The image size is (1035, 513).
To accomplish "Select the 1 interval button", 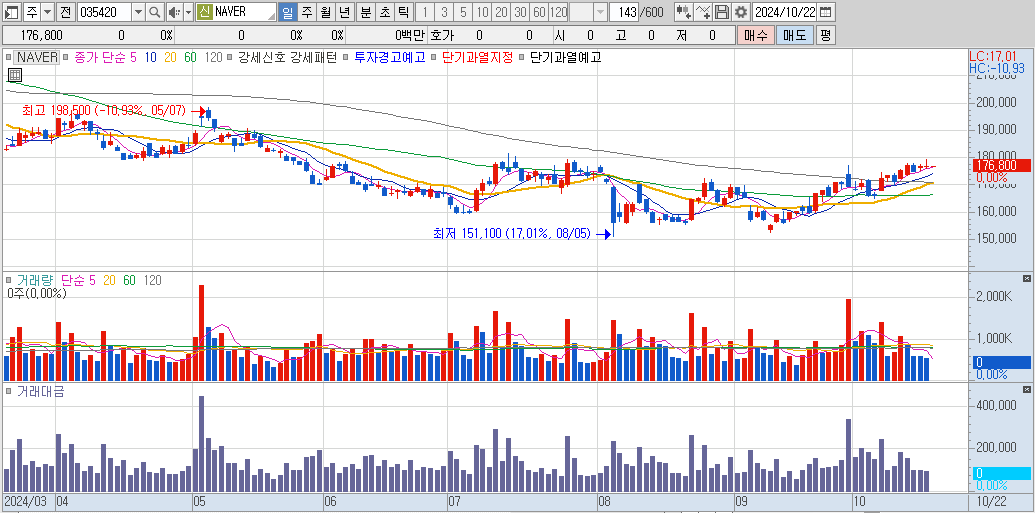I will point(425,12).
